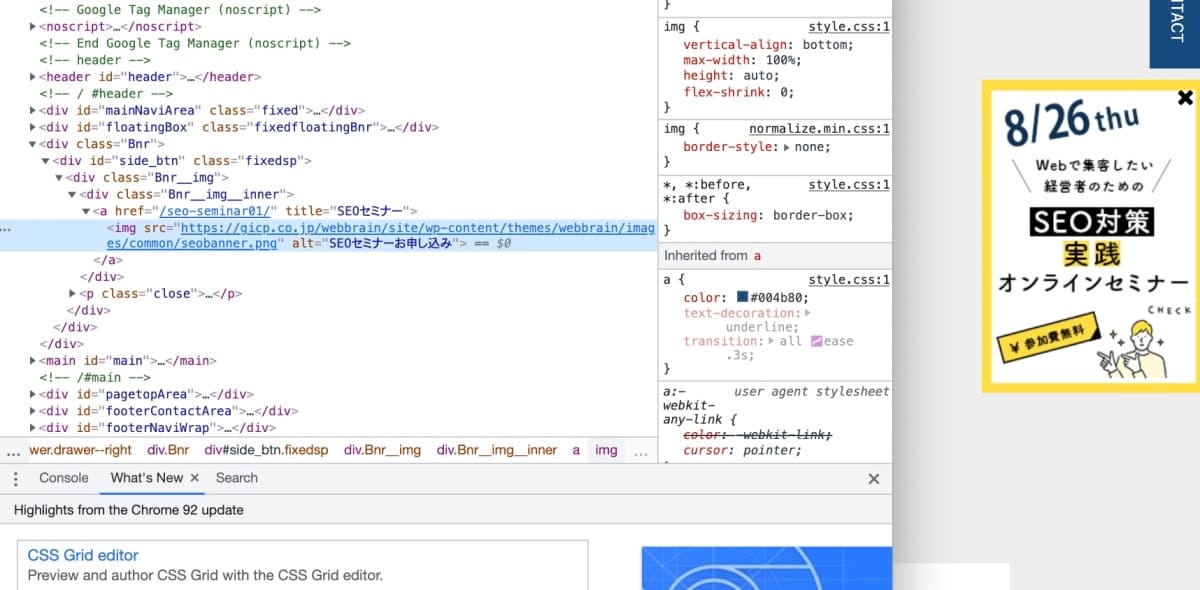
Task: Expand the noscript element
Action: (x=34, y=26)
